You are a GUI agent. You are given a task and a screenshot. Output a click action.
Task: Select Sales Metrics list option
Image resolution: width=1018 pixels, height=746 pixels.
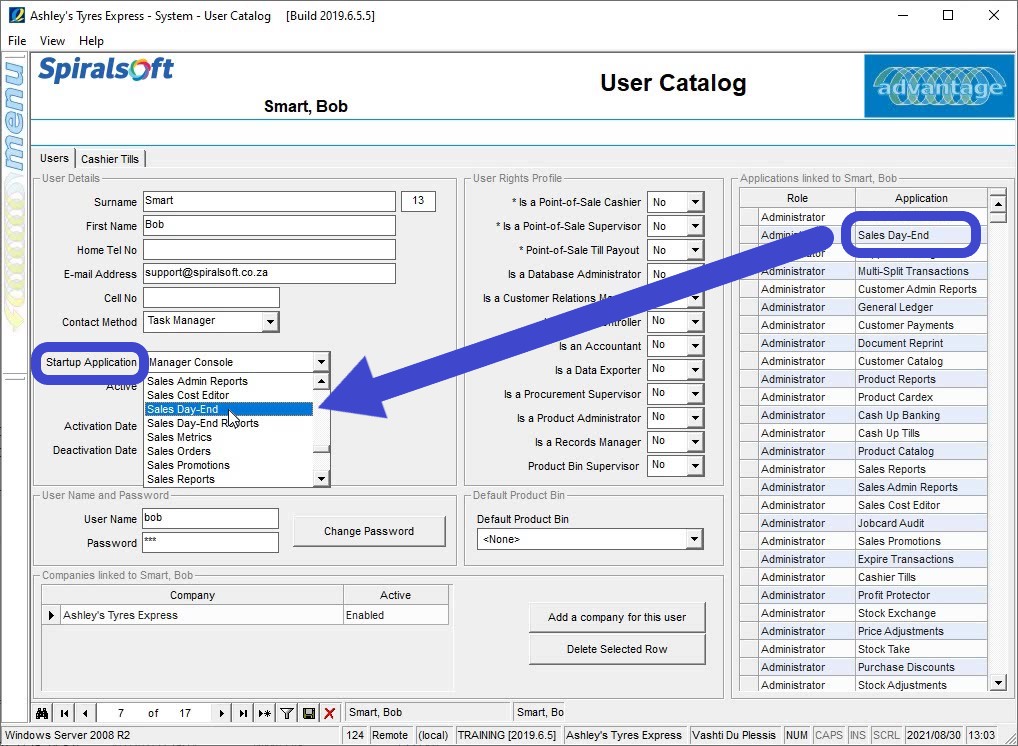tap(229, 438)
